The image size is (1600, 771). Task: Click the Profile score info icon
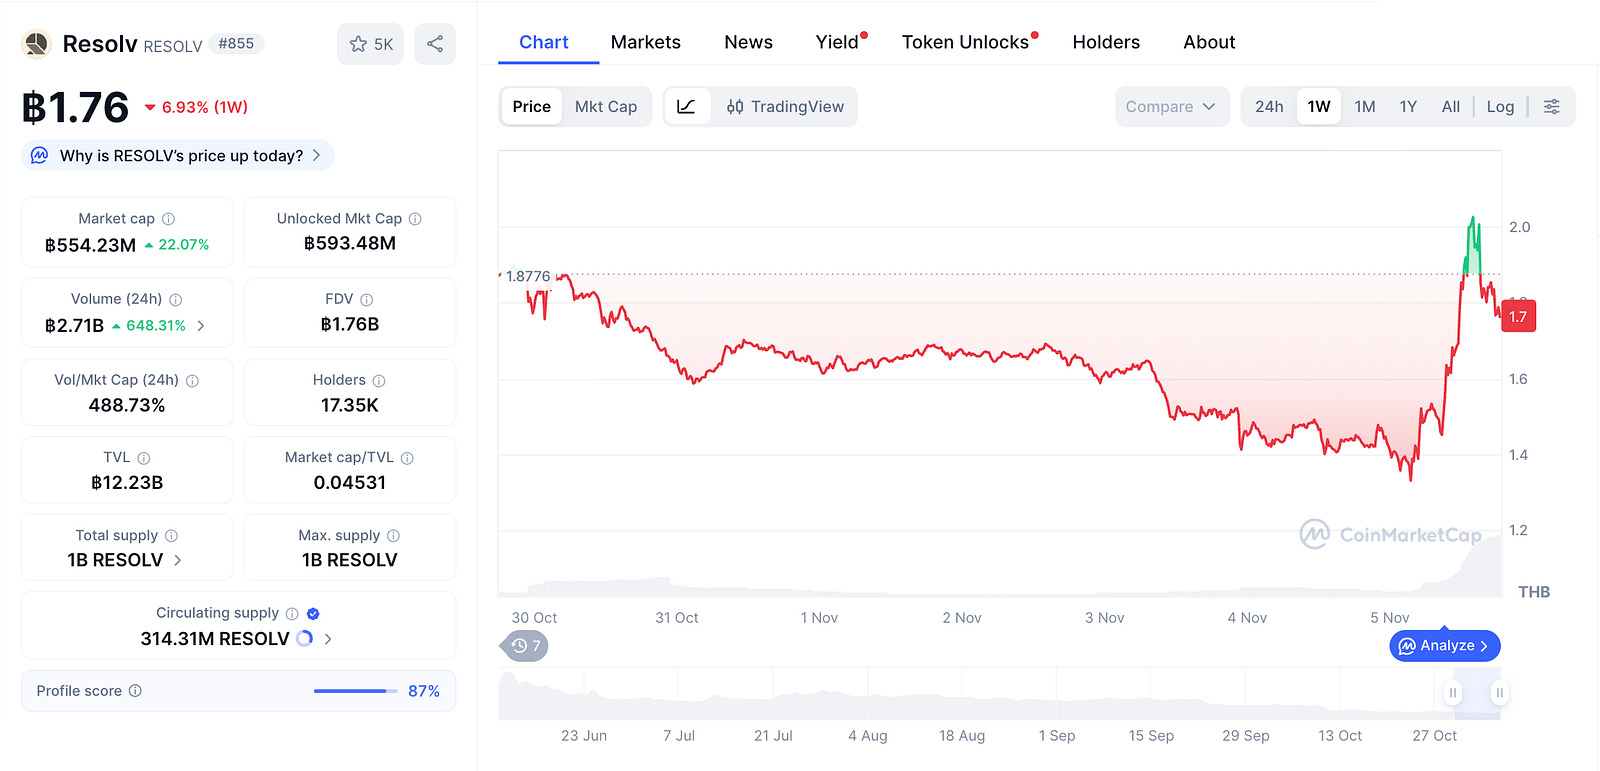135,691
